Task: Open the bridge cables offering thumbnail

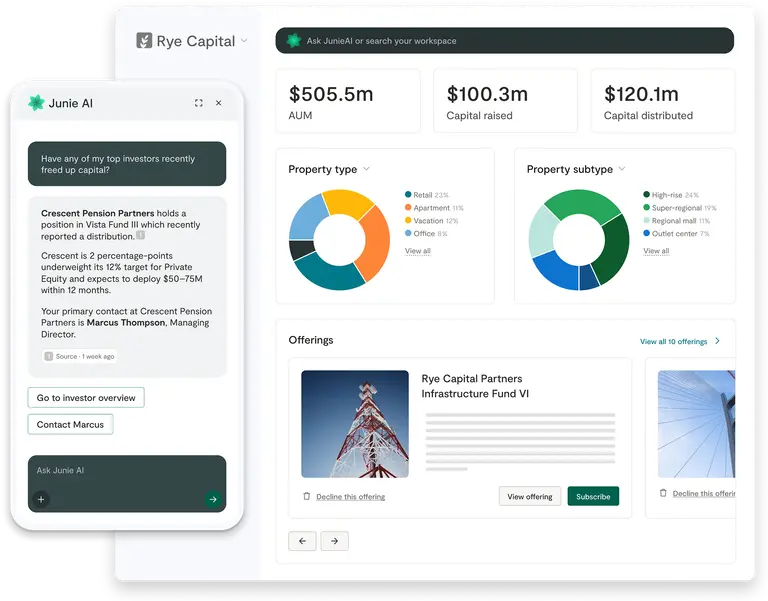Action: point(696,424)
